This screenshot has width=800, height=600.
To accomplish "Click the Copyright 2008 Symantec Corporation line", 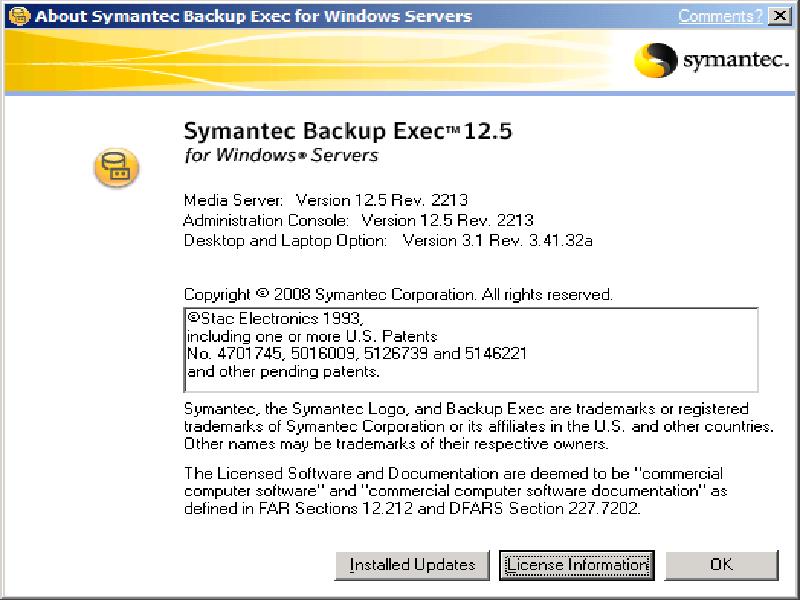I will [398, 295].
